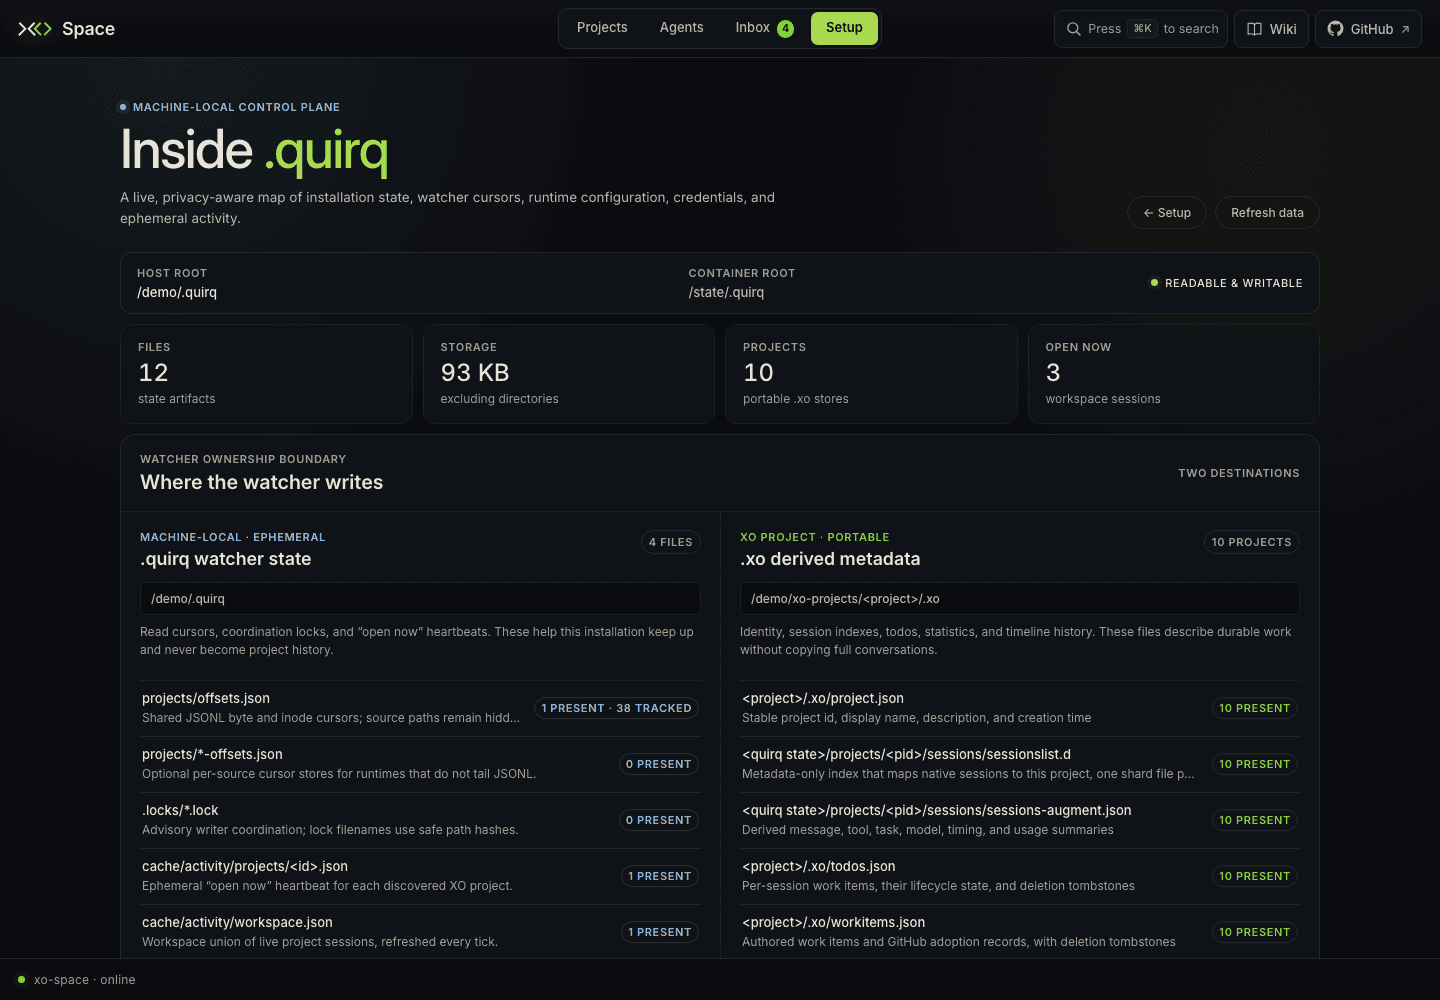Go back using the Setup button
This screenshot has height=1000, width=1440.
pyautogui.click(x=1167, y=213)
